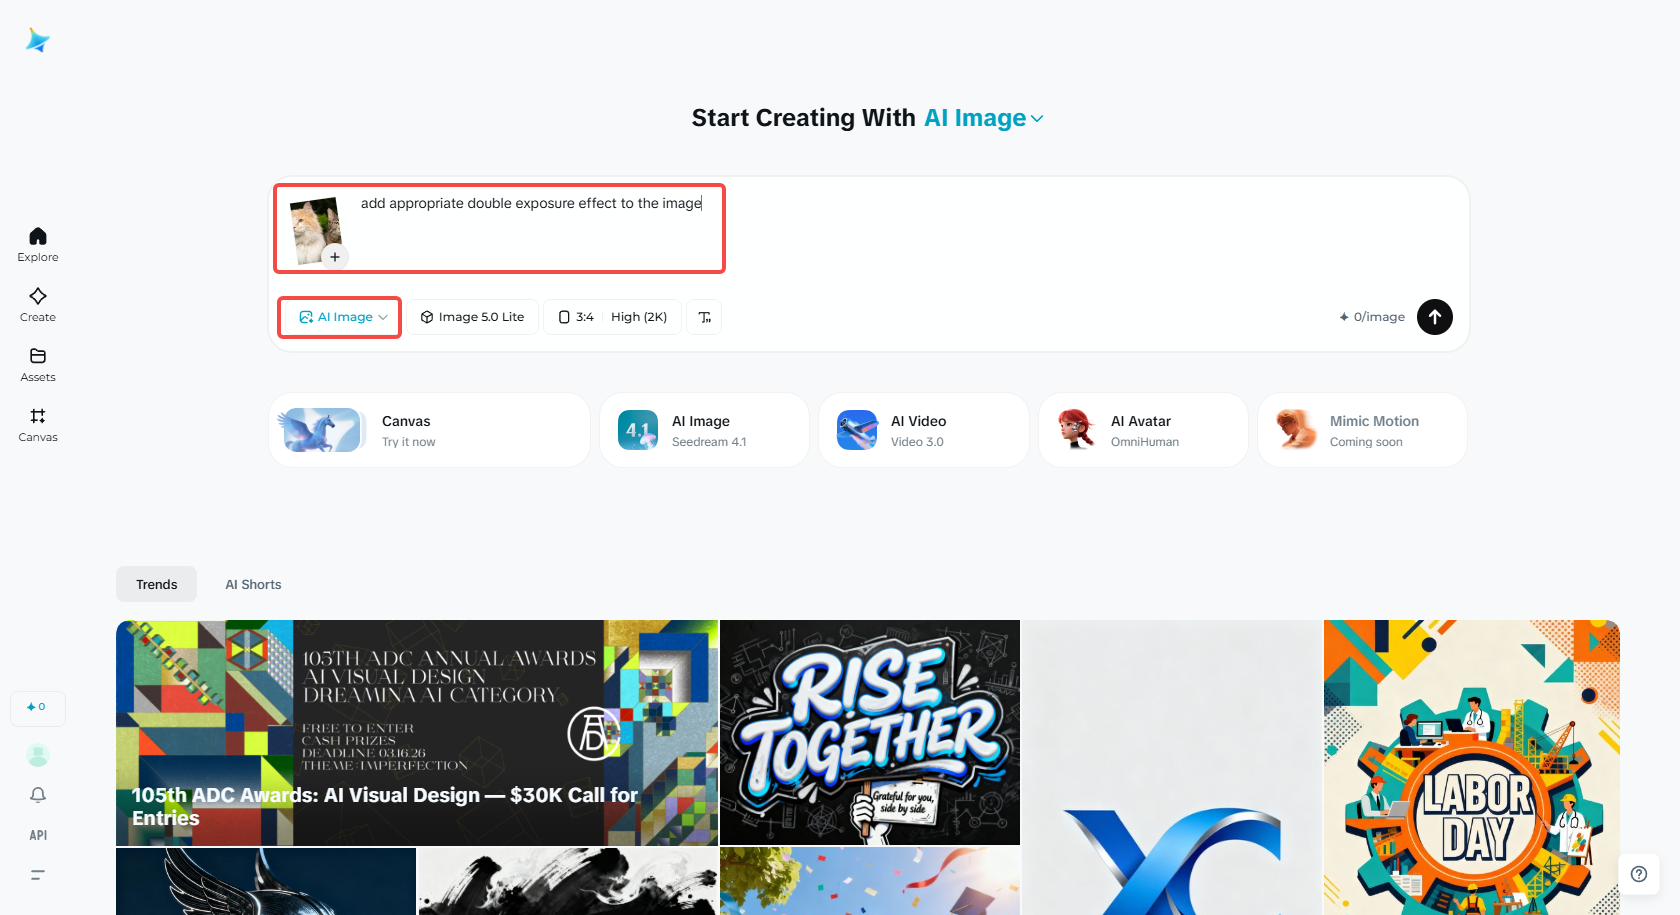Switch to the AI Shorts tab
This screenshot has width=1680, height=915.
coord(253,584)
